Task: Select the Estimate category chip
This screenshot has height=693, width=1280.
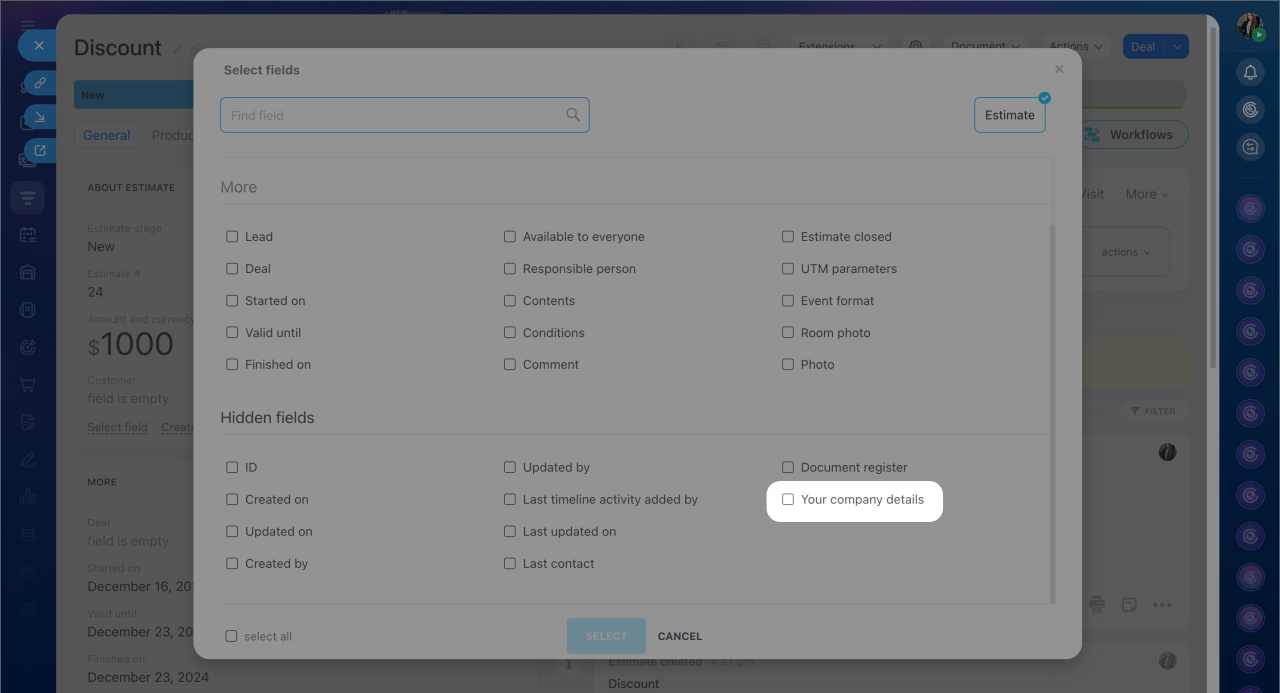Action: (1009, 115)
